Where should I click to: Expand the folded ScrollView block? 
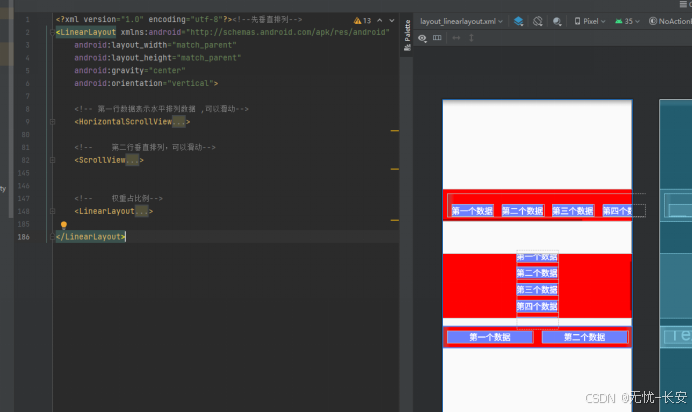[53, 160]
